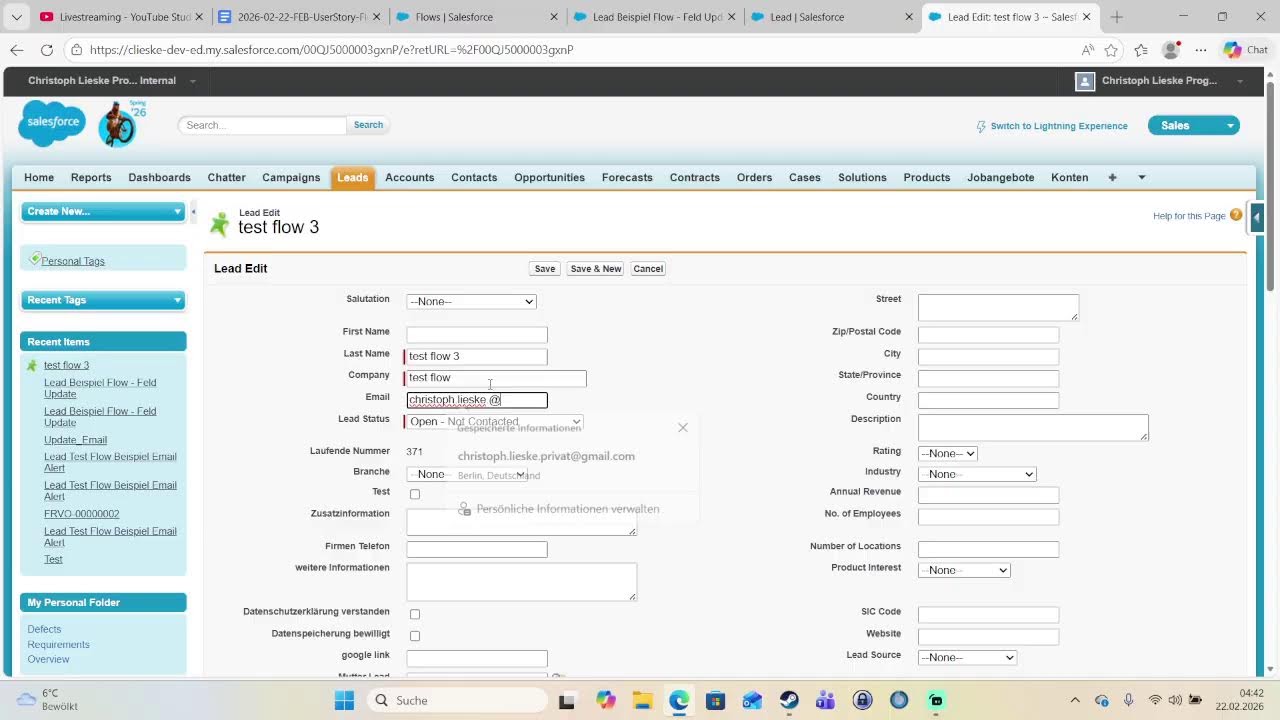This screenshot has width=1280, height=720.
Task: Reload the page with the refresh icon
Action: click(47, 49)
